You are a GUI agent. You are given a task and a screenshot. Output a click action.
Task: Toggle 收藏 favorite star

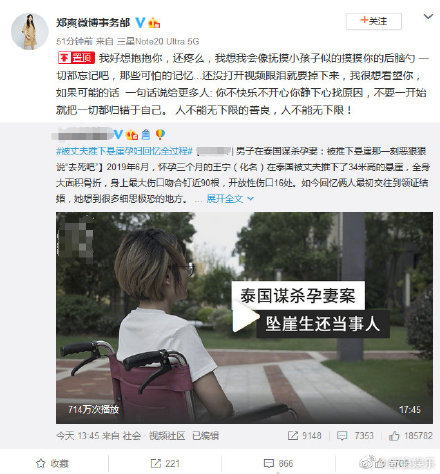coord(52,463)
